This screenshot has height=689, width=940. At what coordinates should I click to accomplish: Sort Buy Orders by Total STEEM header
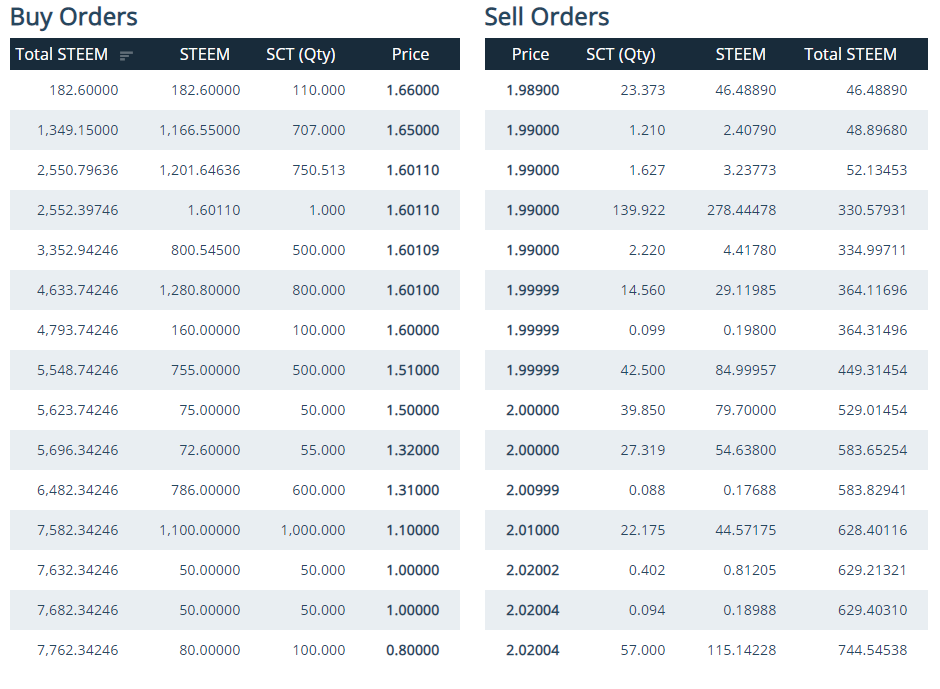(62, 54)
